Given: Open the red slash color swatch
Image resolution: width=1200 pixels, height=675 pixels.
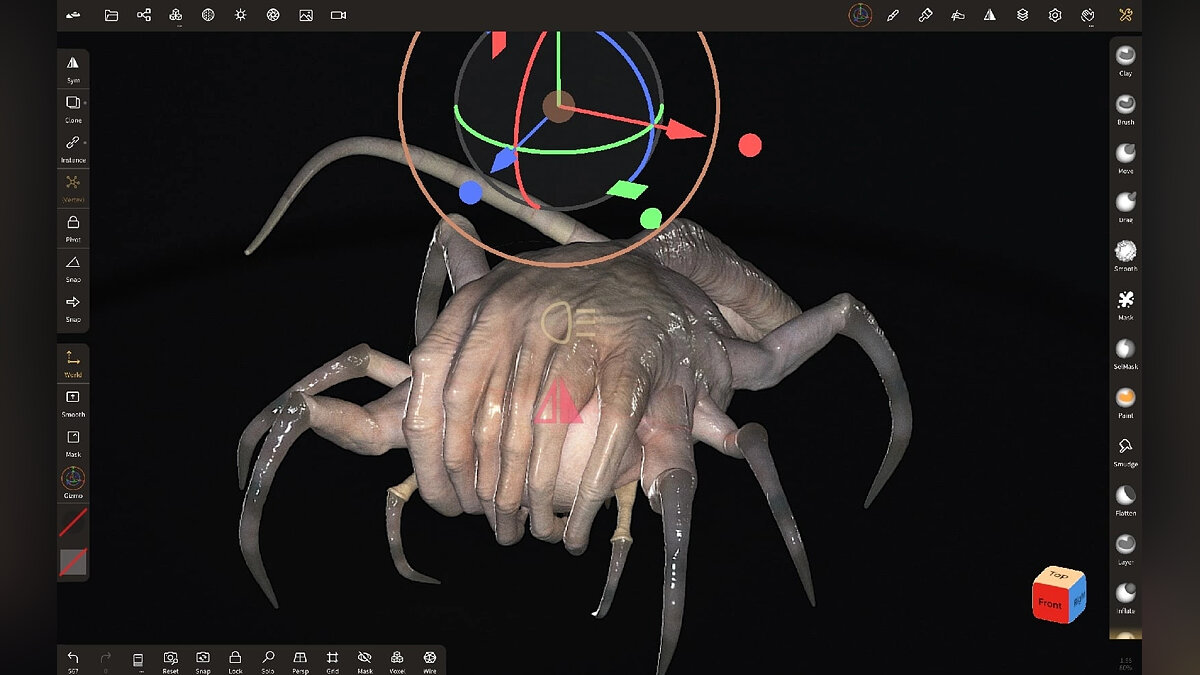Looking at the screenshot, I should pos(73,522).
